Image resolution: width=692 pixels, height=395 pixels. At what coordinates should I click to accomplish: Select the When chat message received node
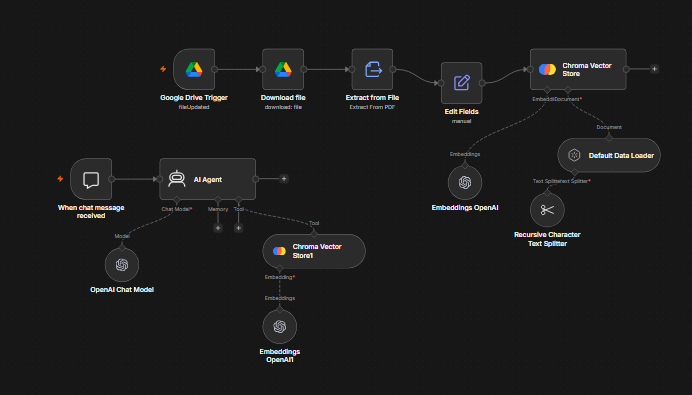point(91,179)
